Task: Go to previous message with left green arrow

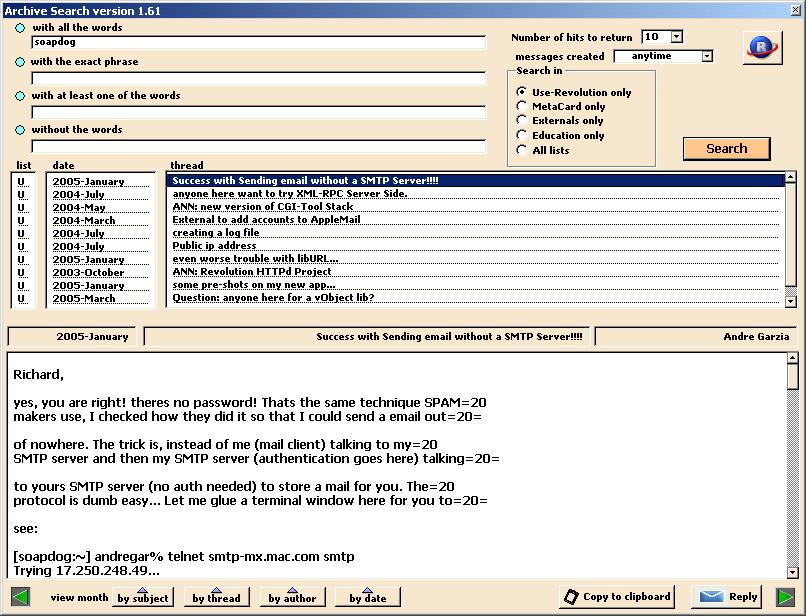Action: tap(20, 597)
